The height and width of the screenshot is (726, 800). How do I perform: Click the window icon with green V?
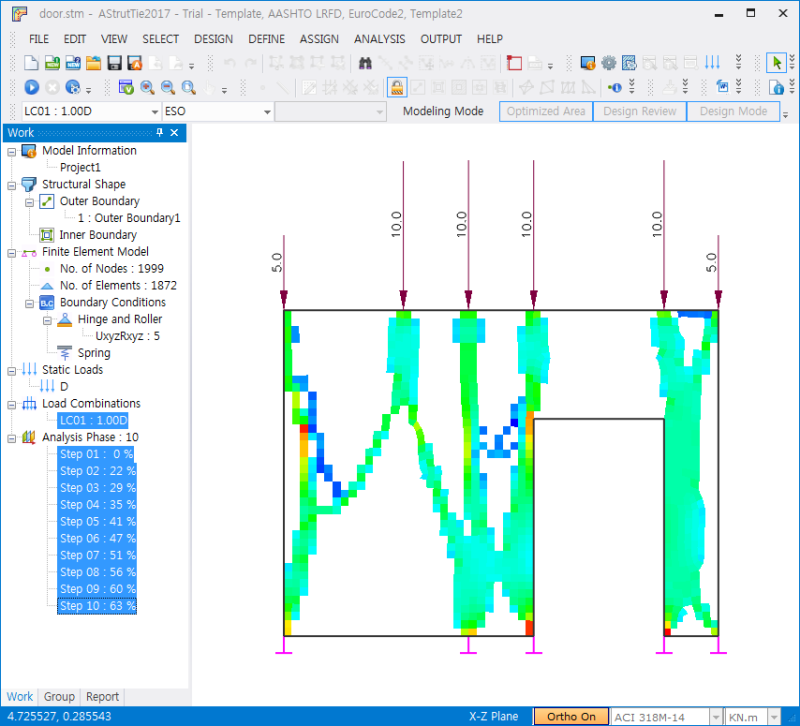click(126, 87)
